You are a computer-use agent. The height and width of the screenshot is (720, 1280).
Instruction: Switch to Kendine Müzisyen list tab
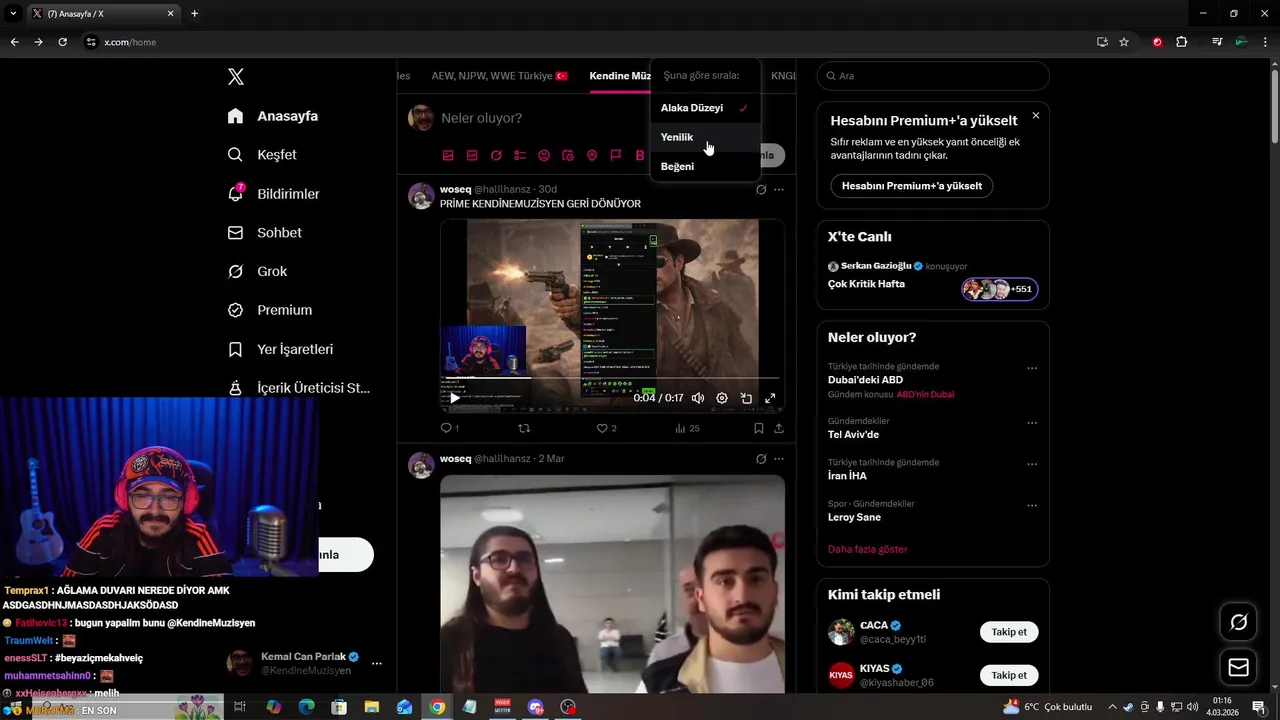(x=620, y=76)
